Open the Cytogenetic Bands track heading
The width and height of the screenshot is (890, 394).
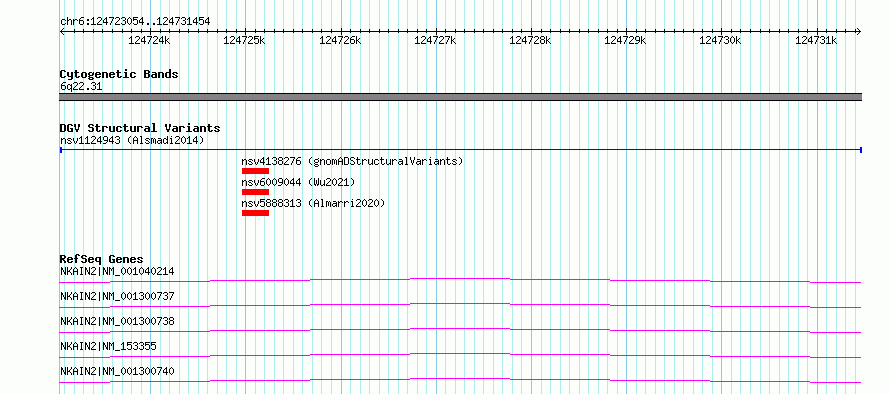pos(119,74)
